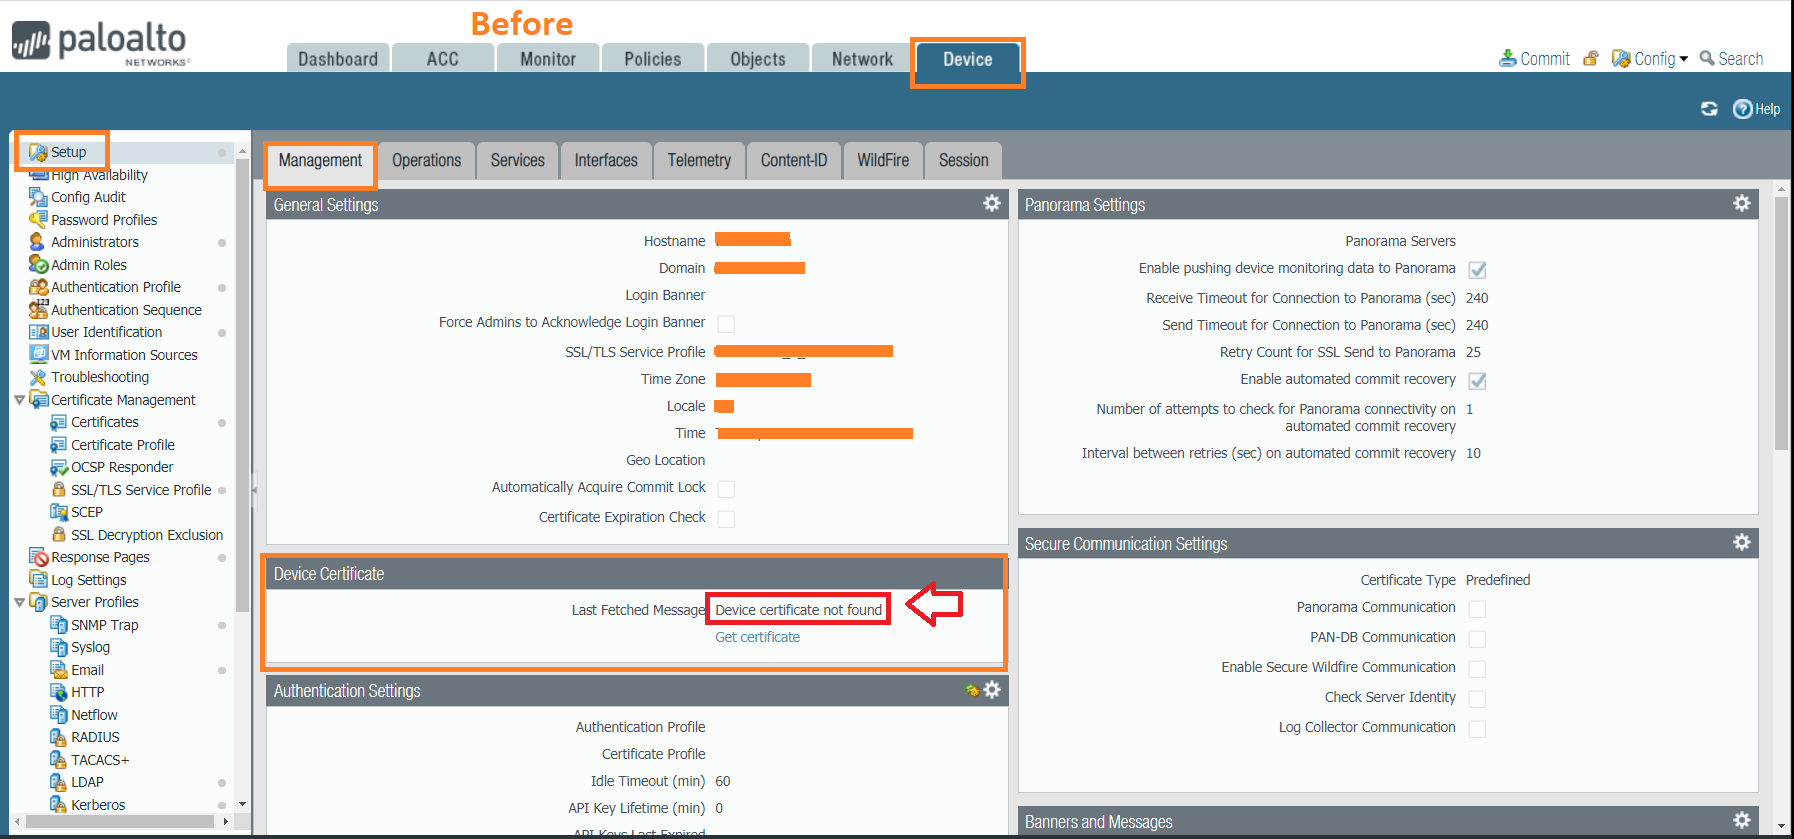Screen dimensions: 1794x839
Task: Open Banners and Messages gear icon
Action: click(1741, 820)
